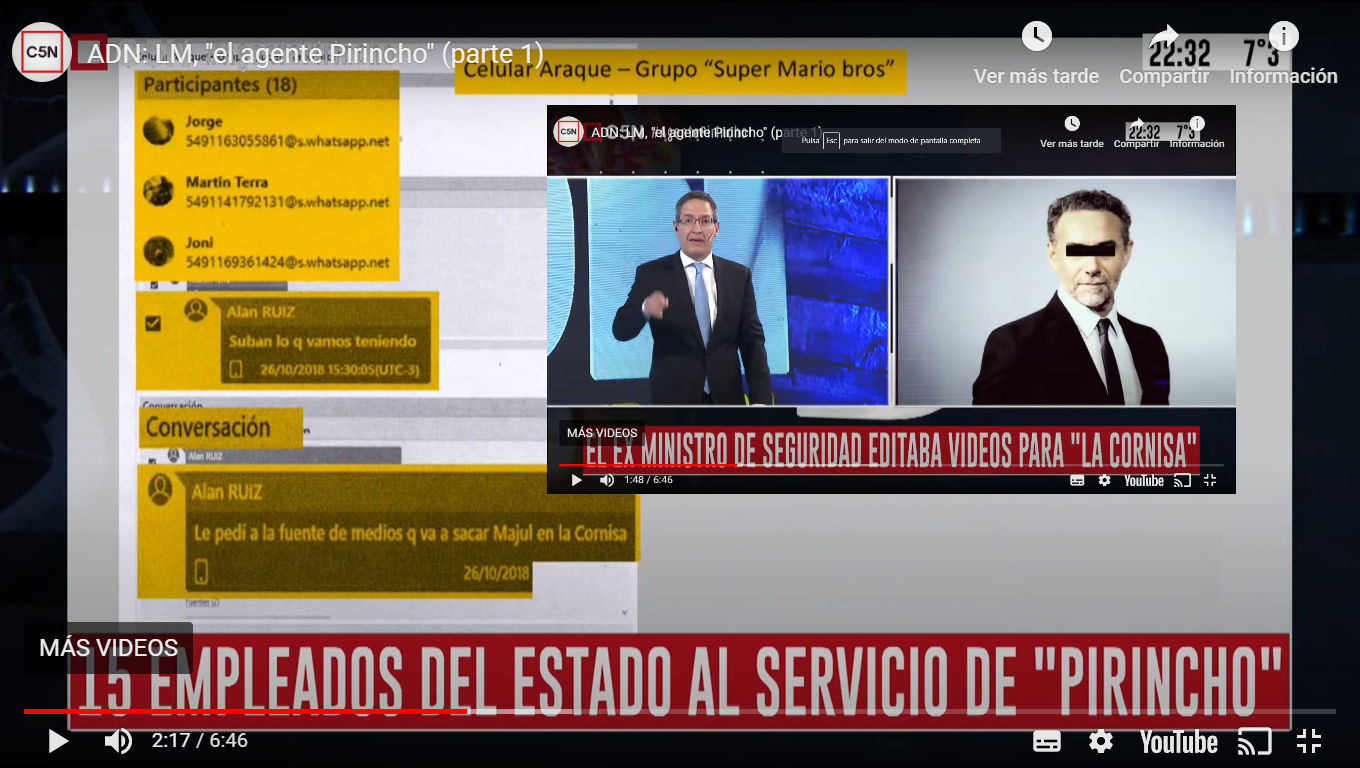Click the small MÁS VIDEOS label in inset player
Viewport: 1360px width, 768px height.
tap(602, 433)
